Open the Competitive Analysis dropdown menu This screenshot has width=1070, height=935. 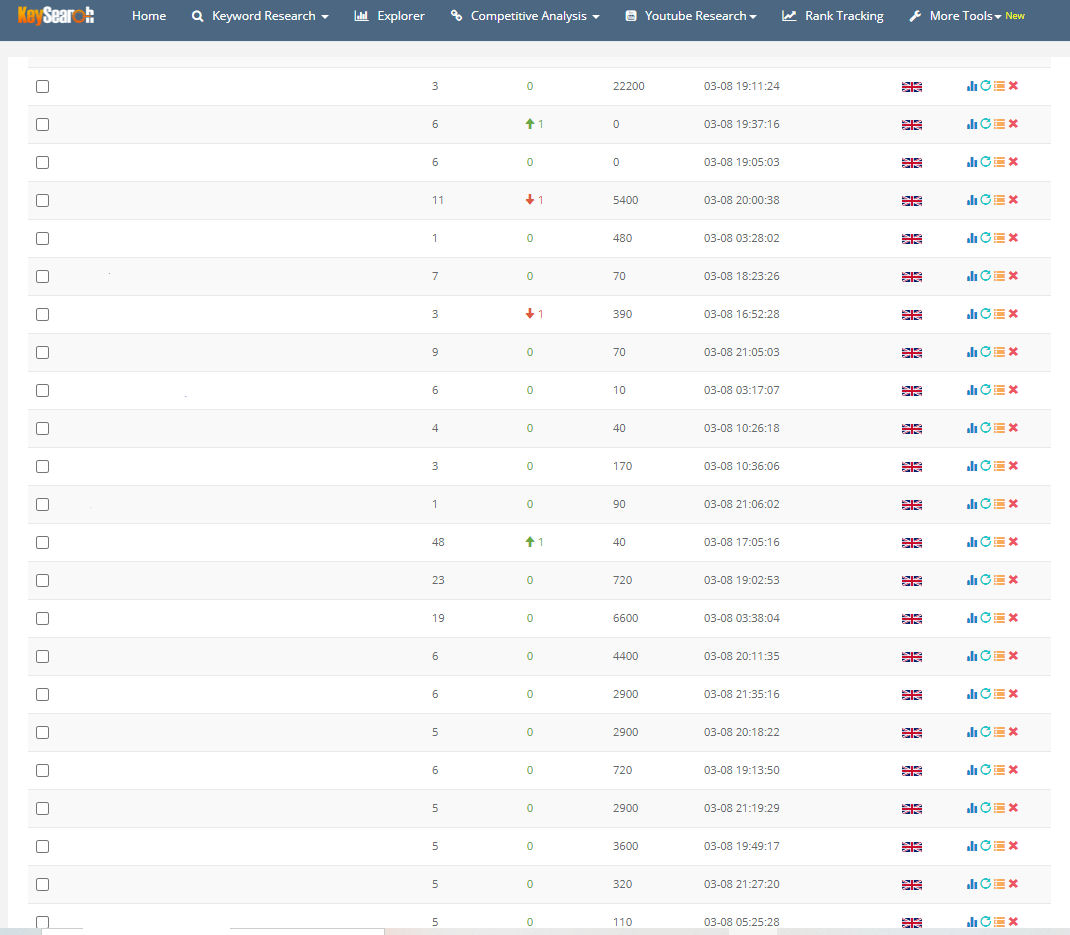click(x=525, y=16)
